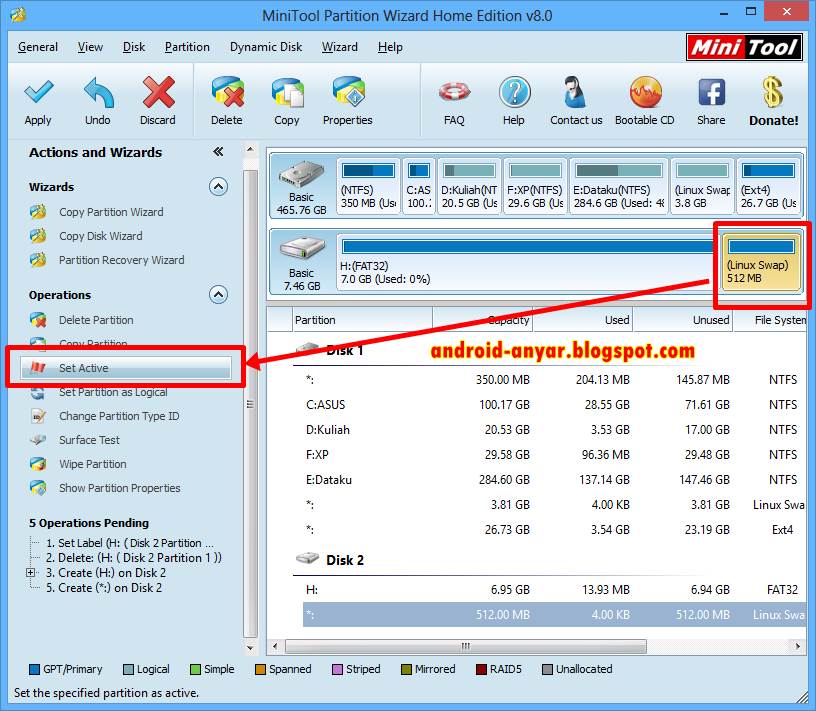Click the Undo arrow toolbar icon
The width and height of the screenshot is (816, 711).
pos(98,92)
